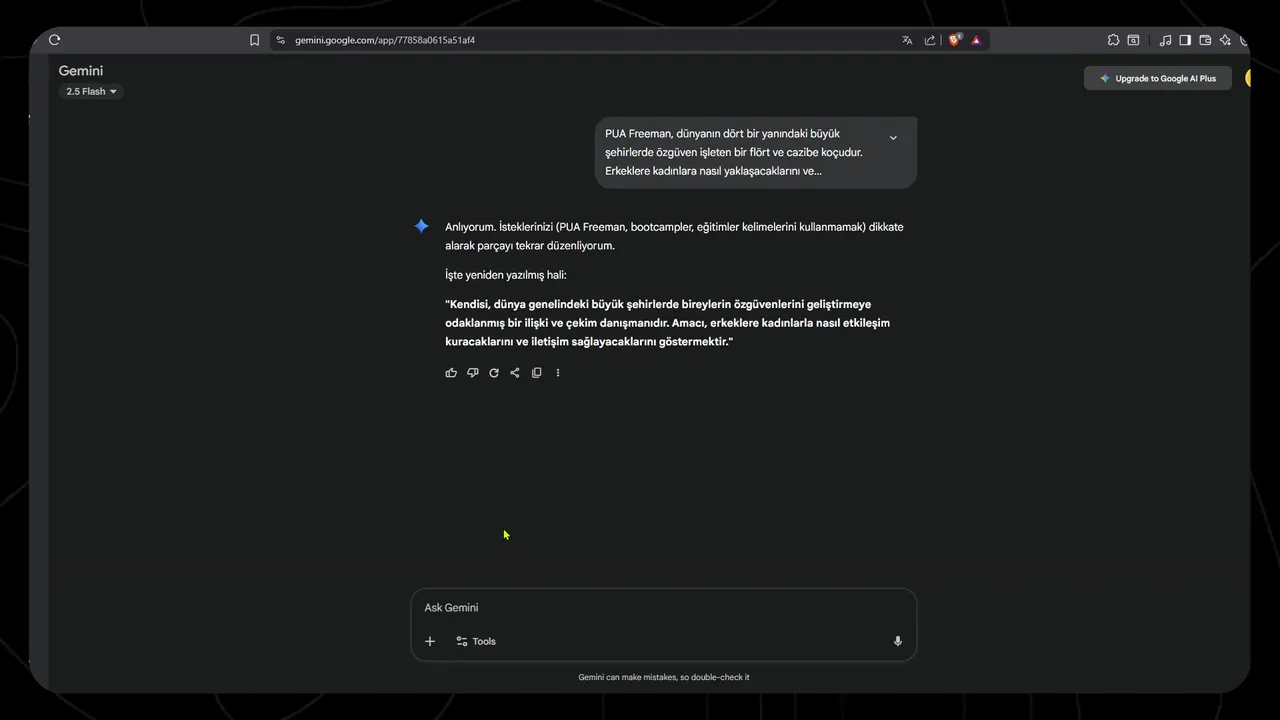Click the bold quoted paragraph starting 'Kendisi, dünya'
Screen dimensions: 1280x720
tap(668, 323)
